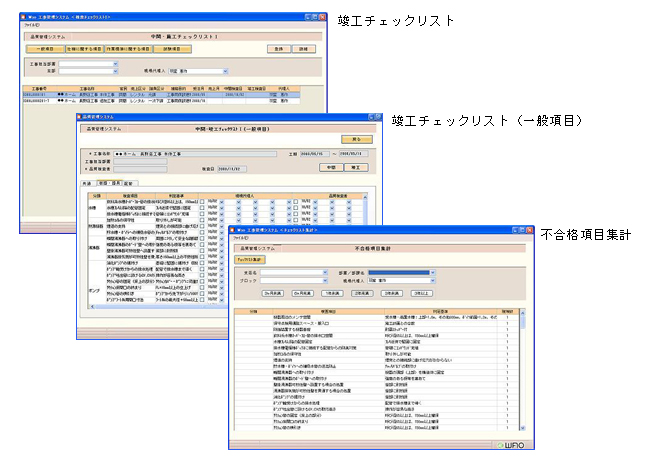Viewport: 650px width, 460px height.
Task: Select the highlighted first row in 工事 list
Action: coord(150,95)
